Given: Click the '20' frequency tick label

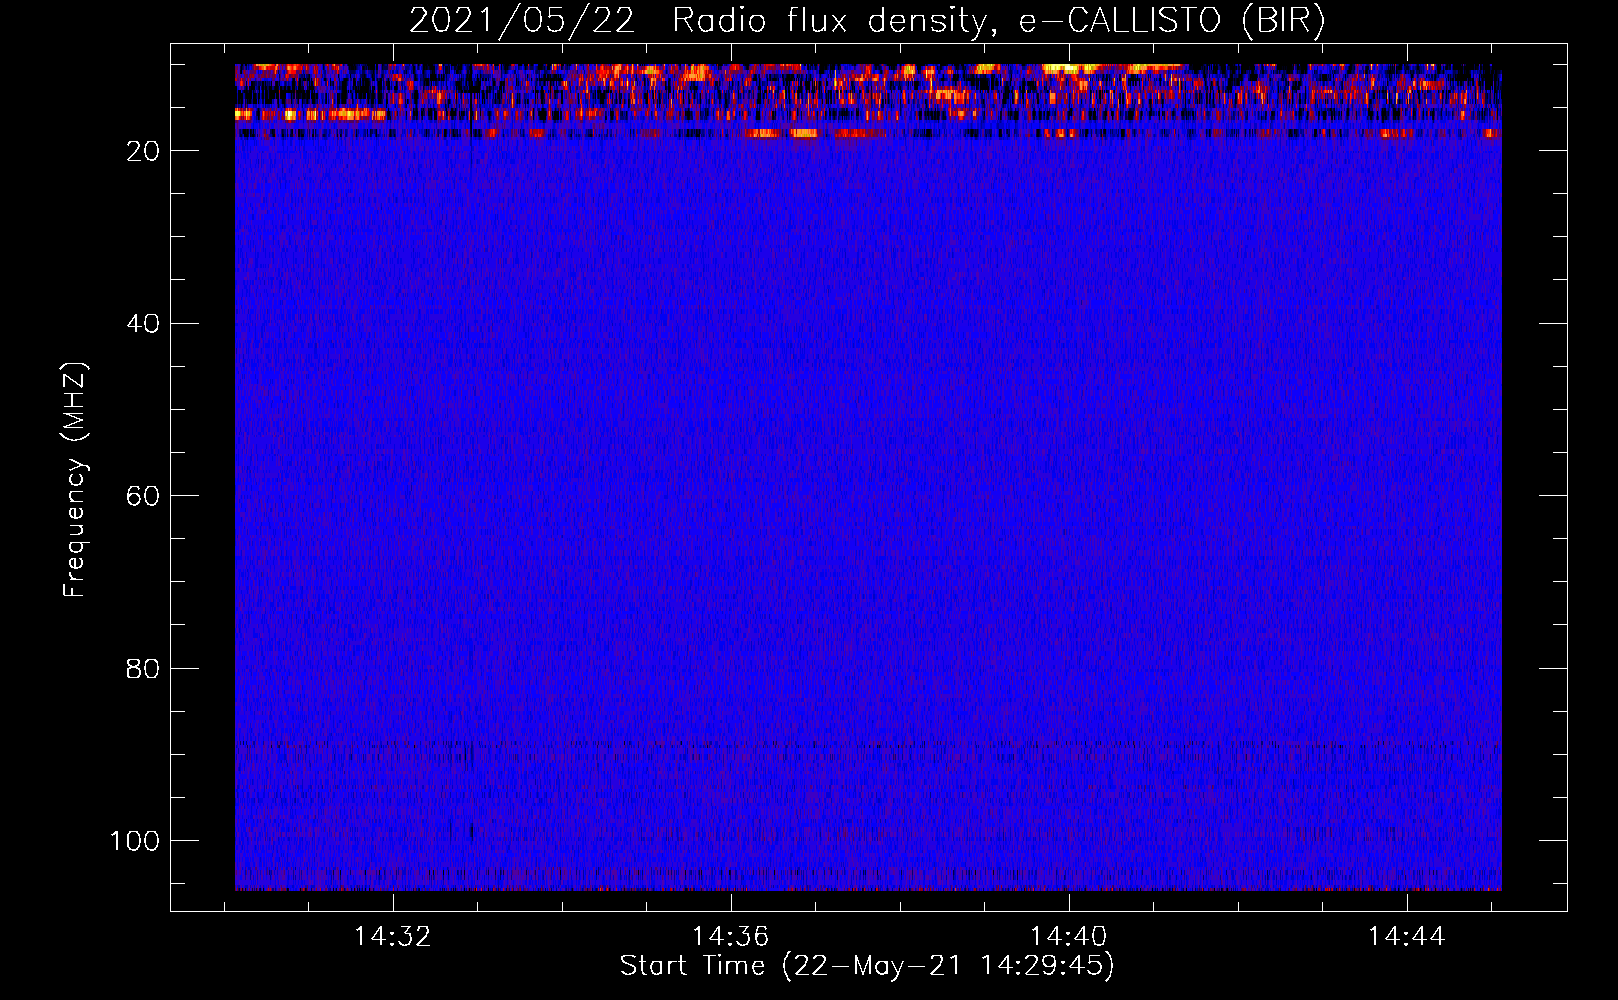Looking at the screenshot, I should coord(143,151).
